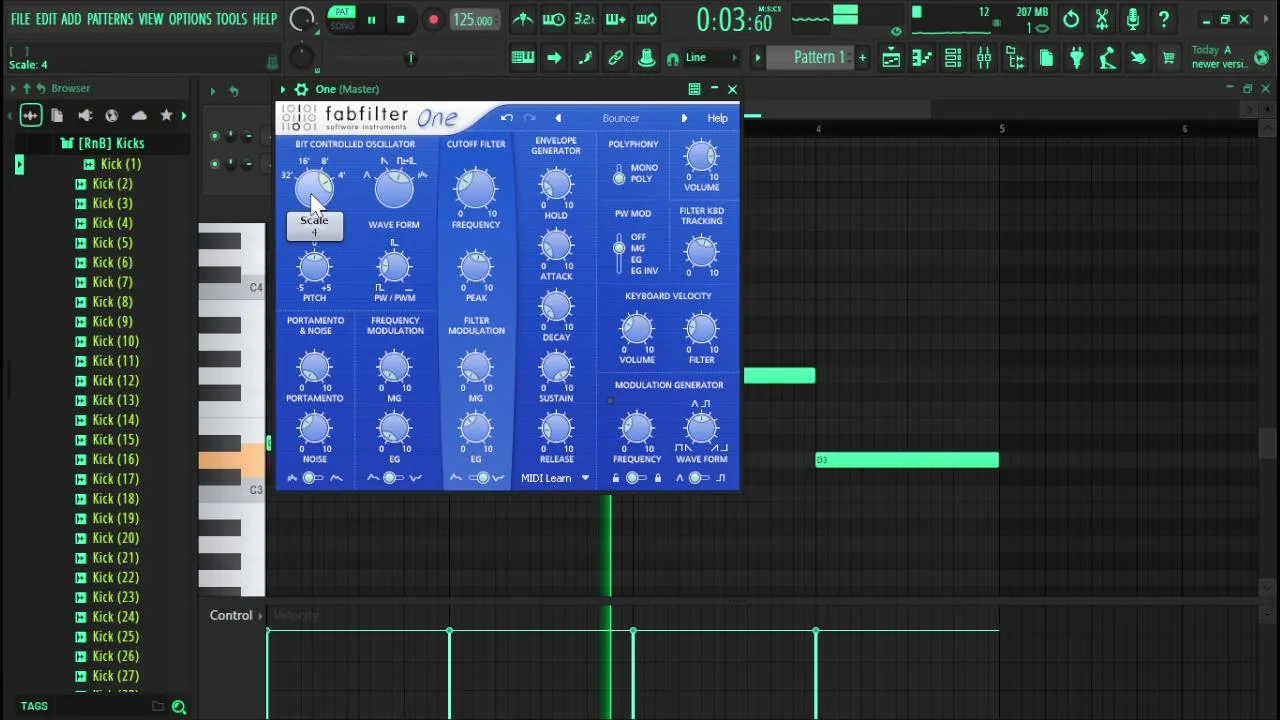
Task: Click the cutoff FREQUENCY knob
Action: click(476, 188)
